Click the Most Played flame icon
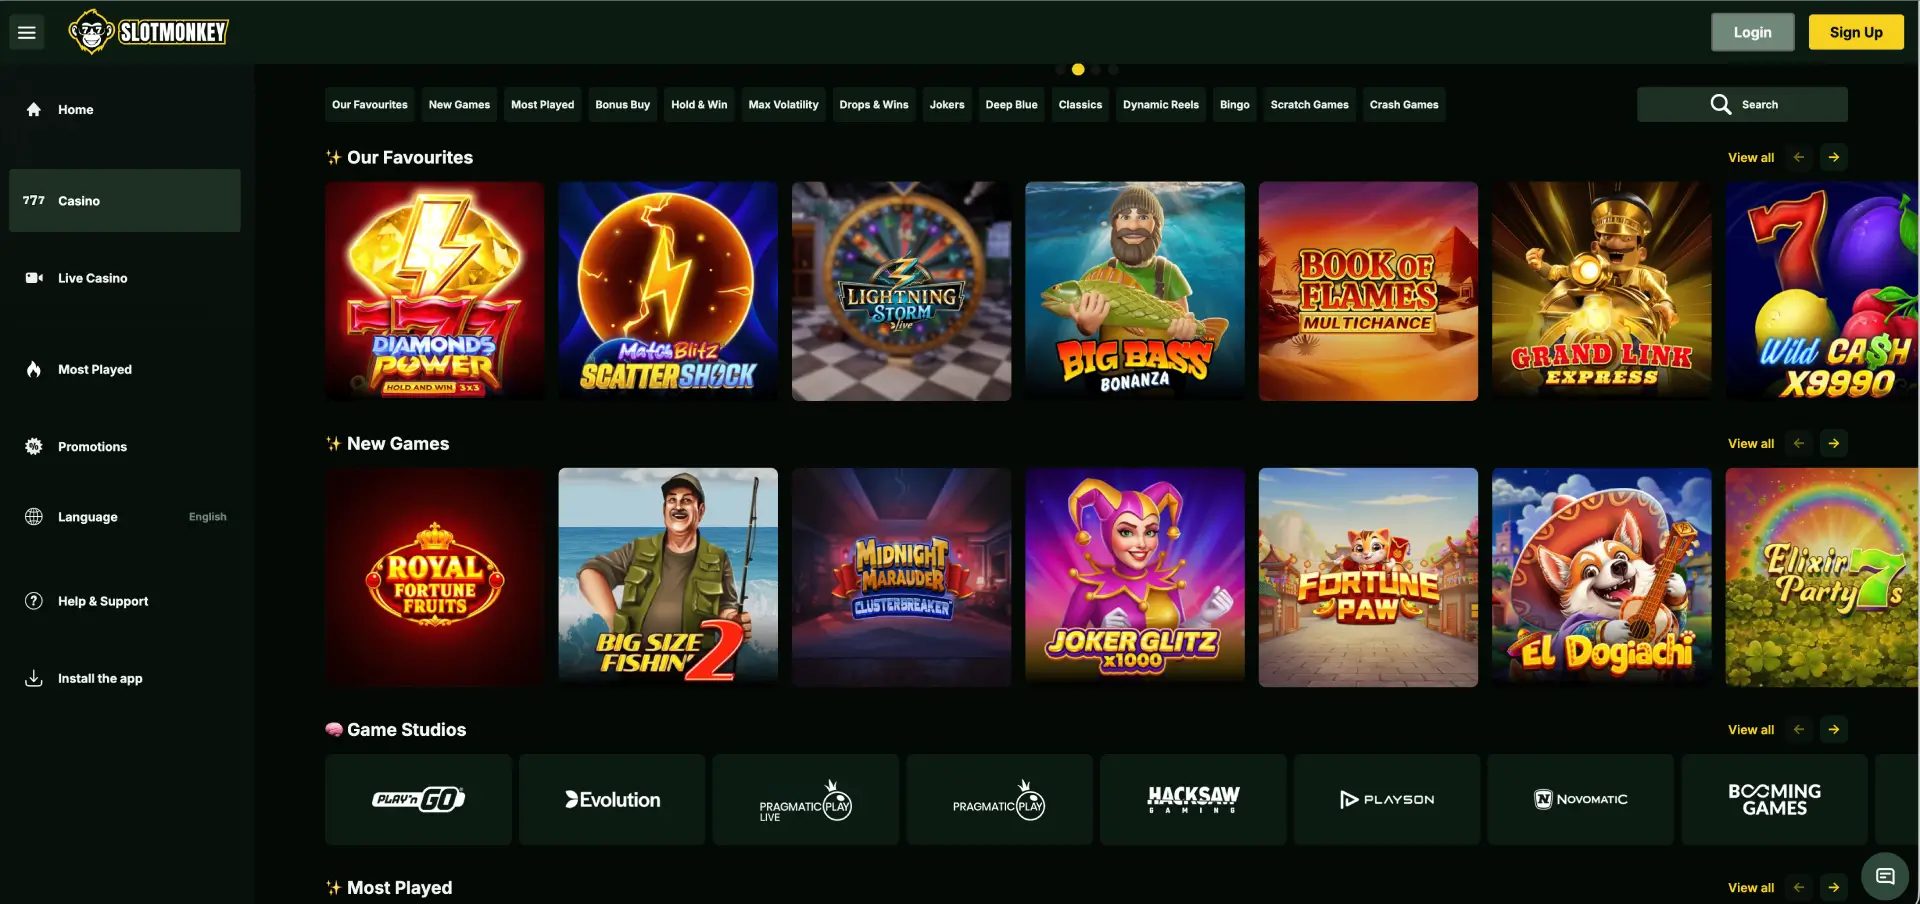Image resolution: width=1920 pixels, height=904 pixels. (x=34, y=369)
